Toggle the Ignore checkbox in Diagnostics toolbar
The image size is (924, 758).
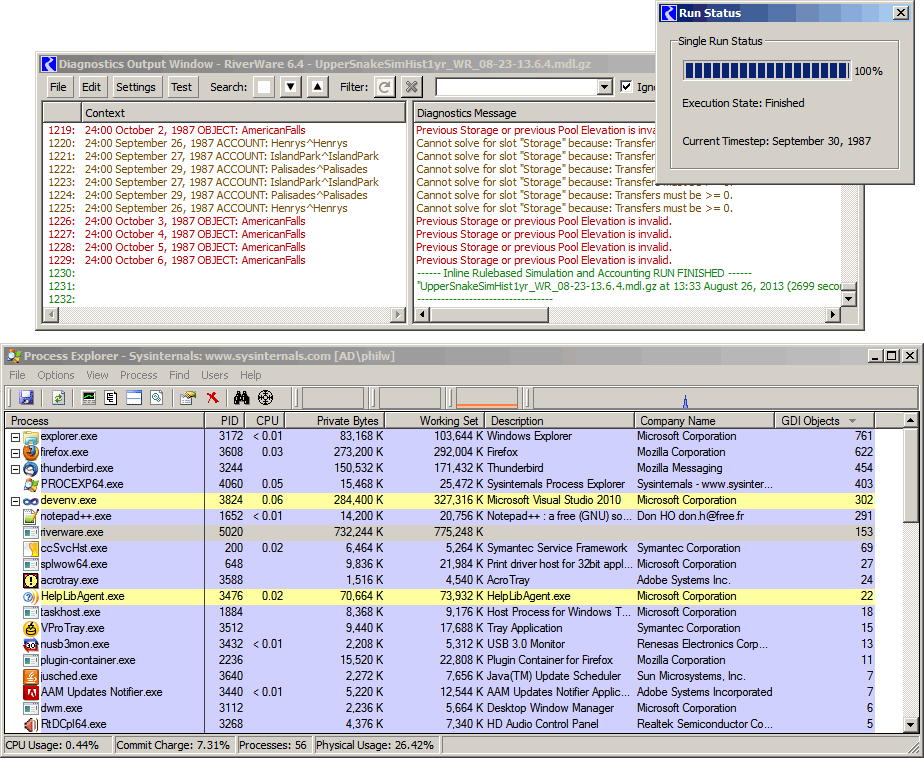[626, 87]
